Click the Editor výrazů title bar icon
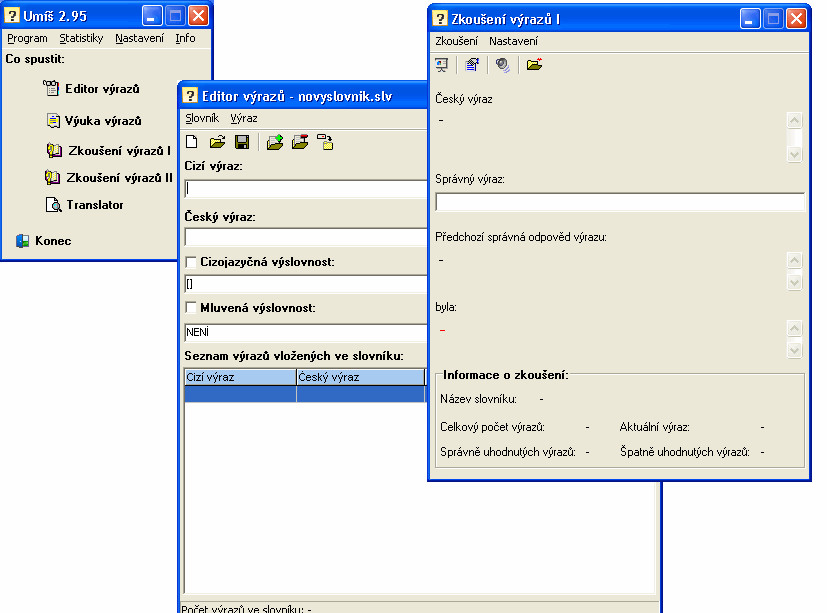 190,95
